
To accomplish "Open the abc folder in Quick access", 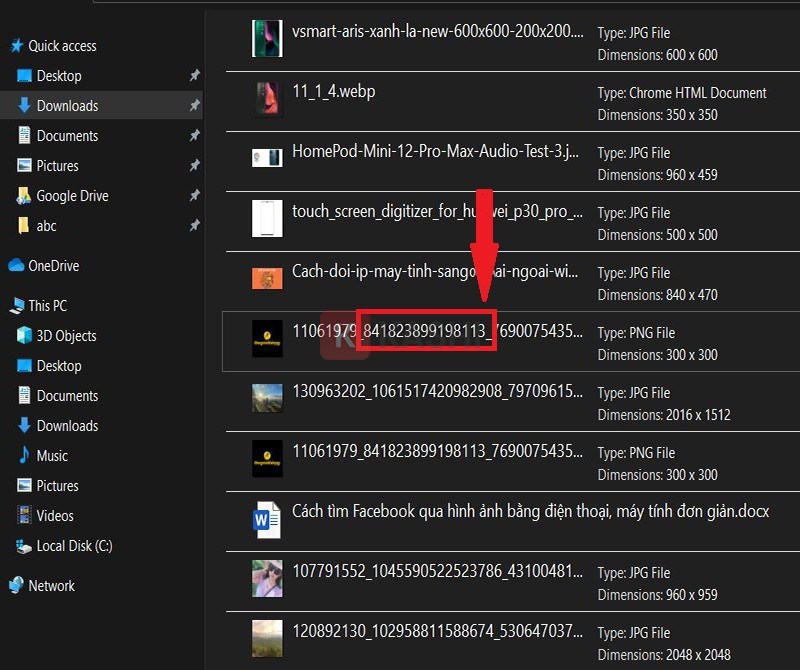I will pyautogui.click(x=46, y=226).
